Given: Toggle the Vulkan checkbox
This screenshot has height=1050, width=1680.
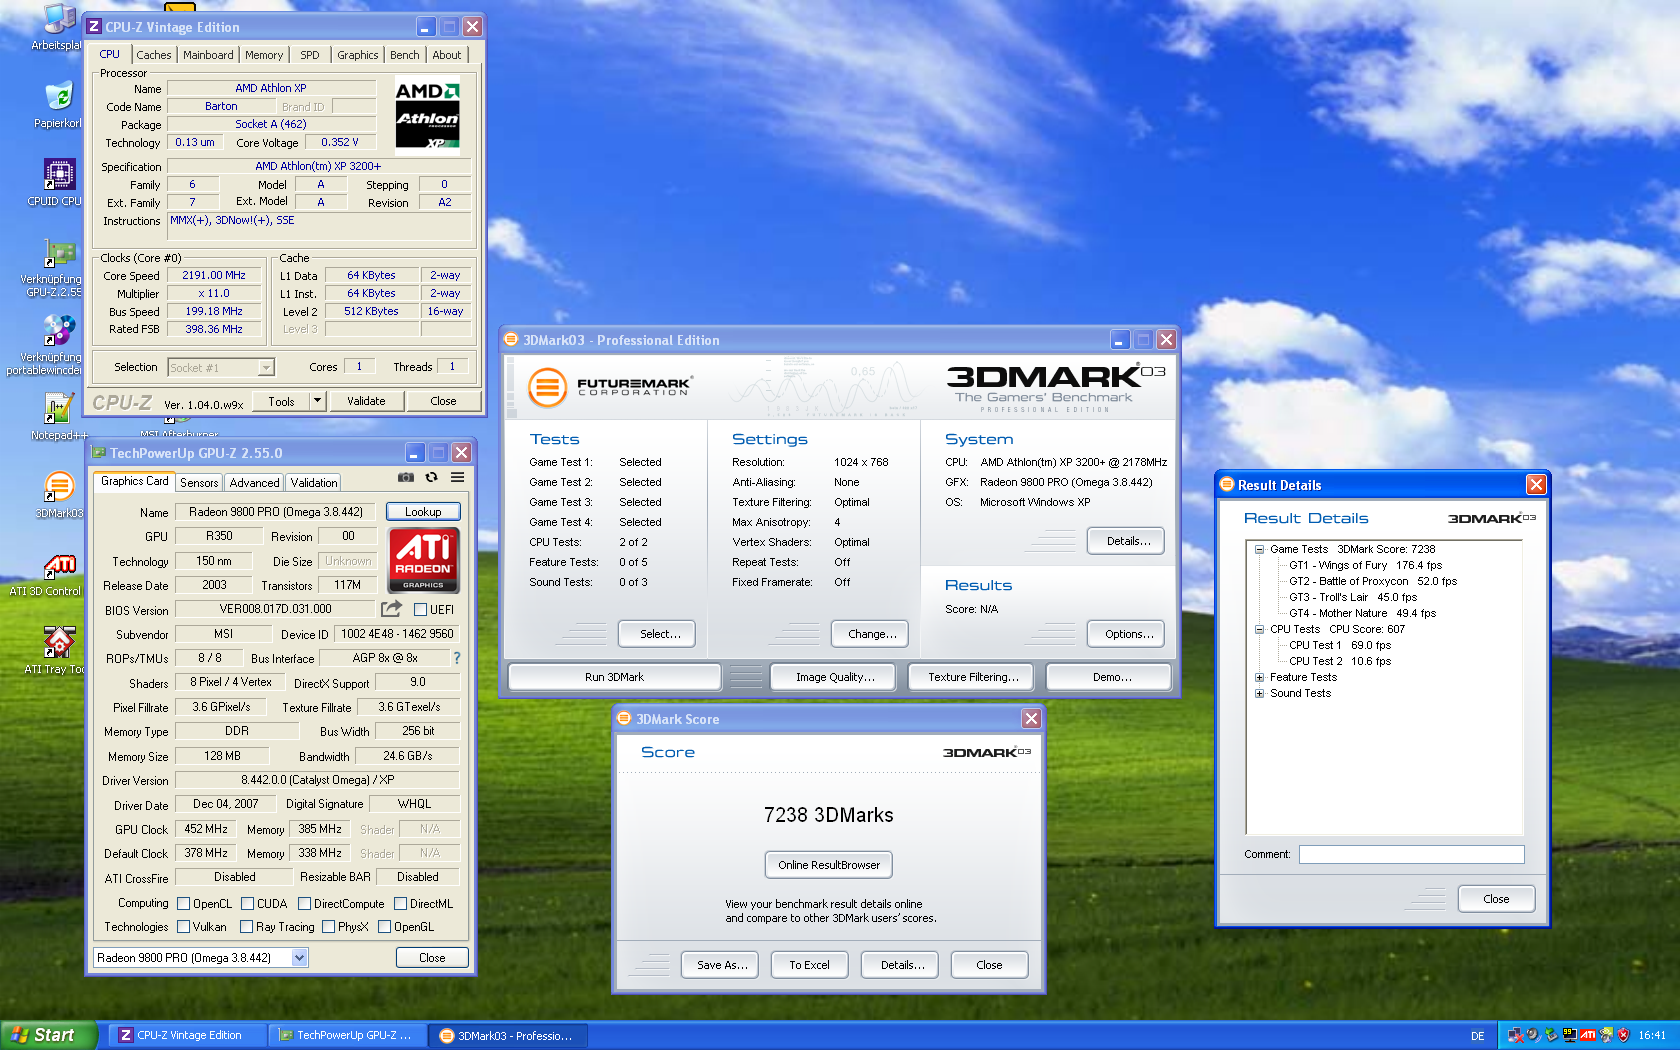Looking at the screenshot, I should (x=183, y=927).
